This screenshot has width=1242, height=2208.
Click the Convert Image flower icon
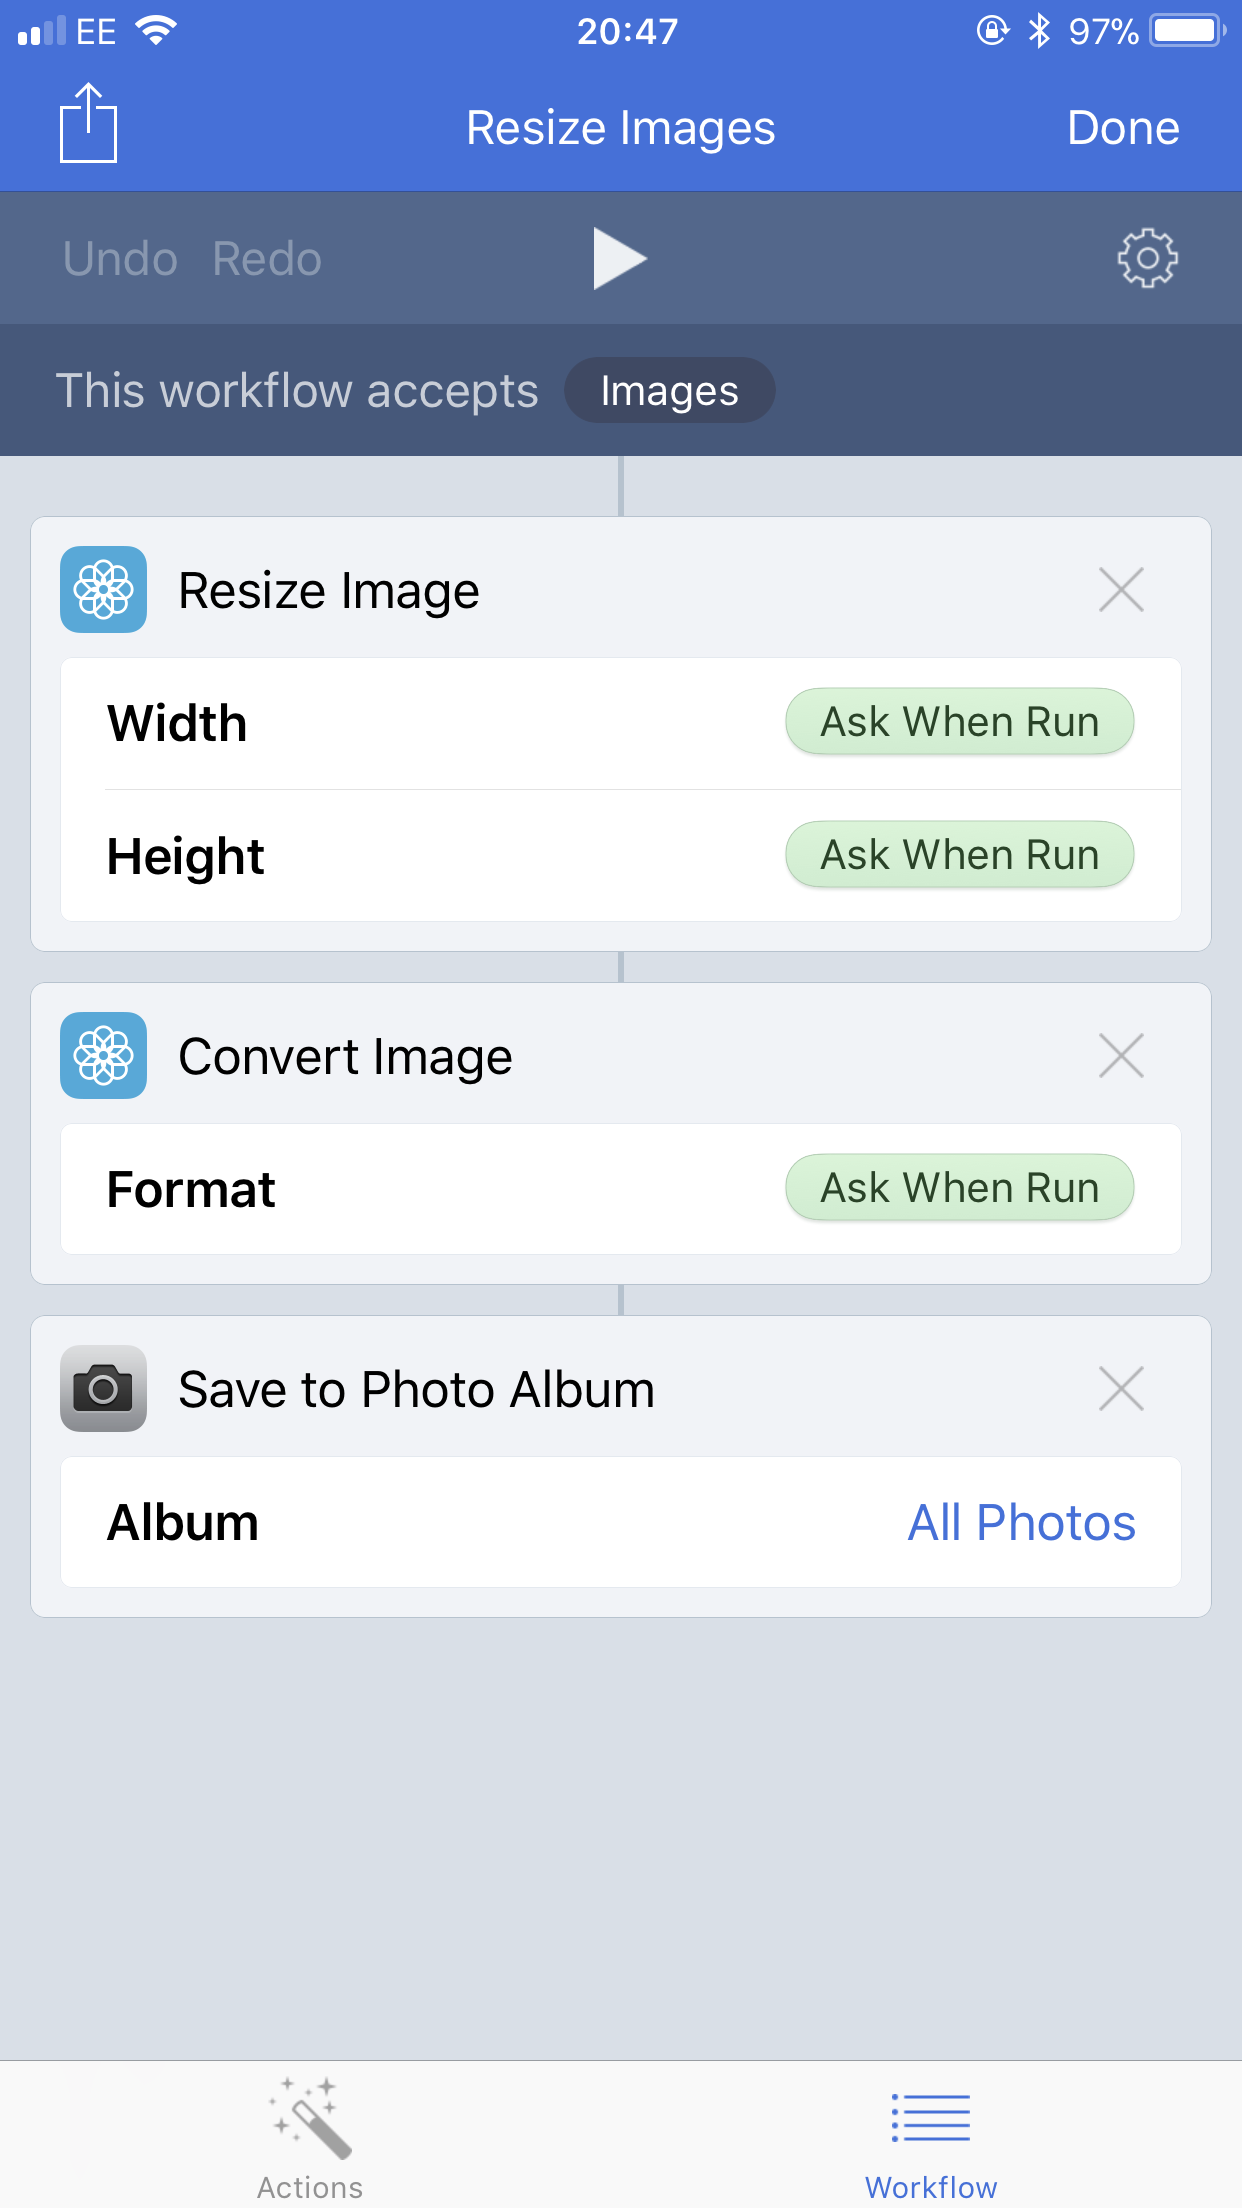pyautogui.click(x=104, y=1055)
